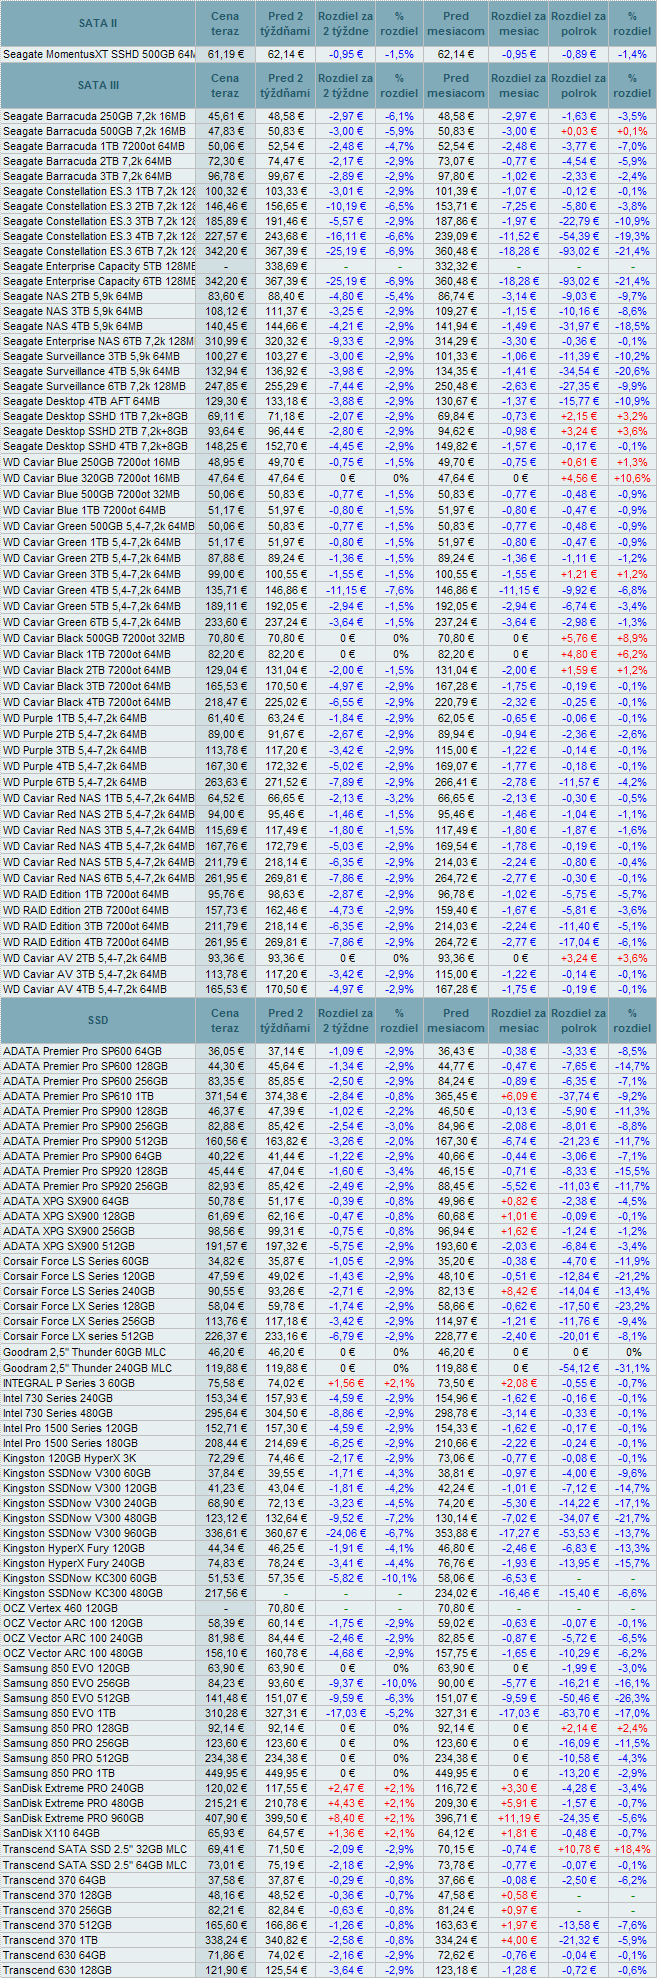Click the 233,60 € price of WD Caviar Green 6TB
This screenshot has width=657, height=1978.
pos(225,621)
